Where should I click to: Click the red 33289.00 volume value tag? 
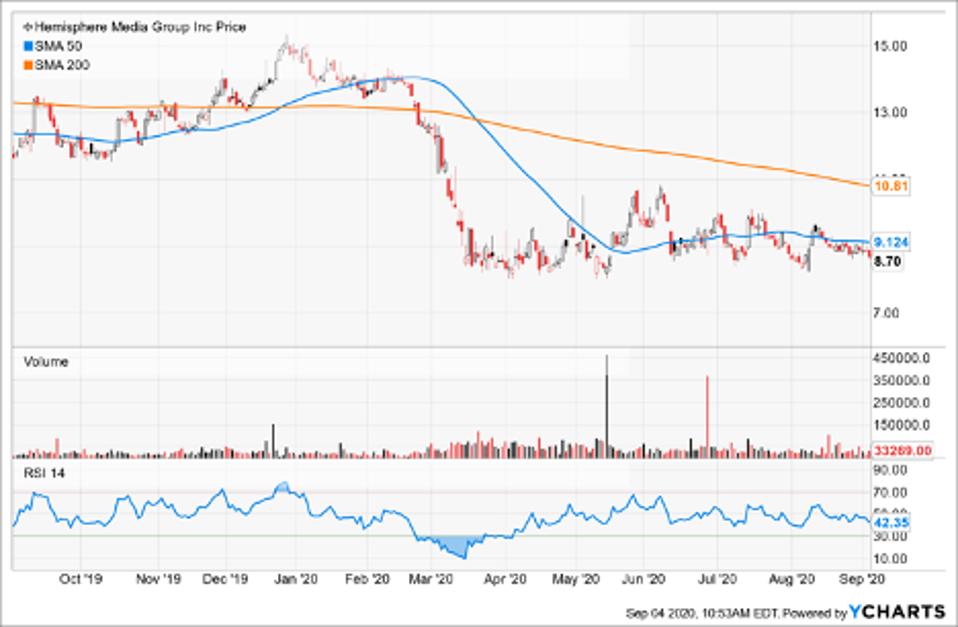coord(902,451)
